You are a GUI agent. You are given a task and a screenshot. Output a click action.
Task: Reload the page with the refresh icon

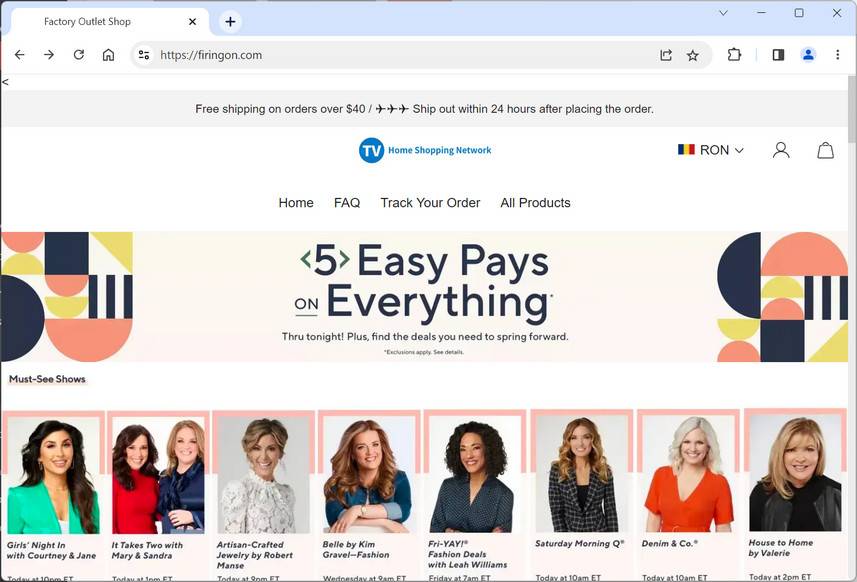79,55
